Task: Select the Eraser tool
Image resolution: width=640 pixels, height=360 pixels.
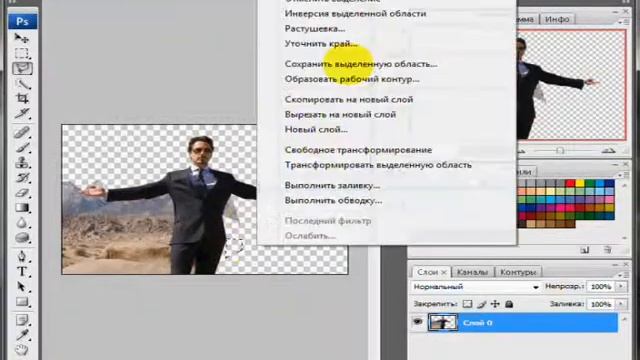Action: [x=22, y=193]
